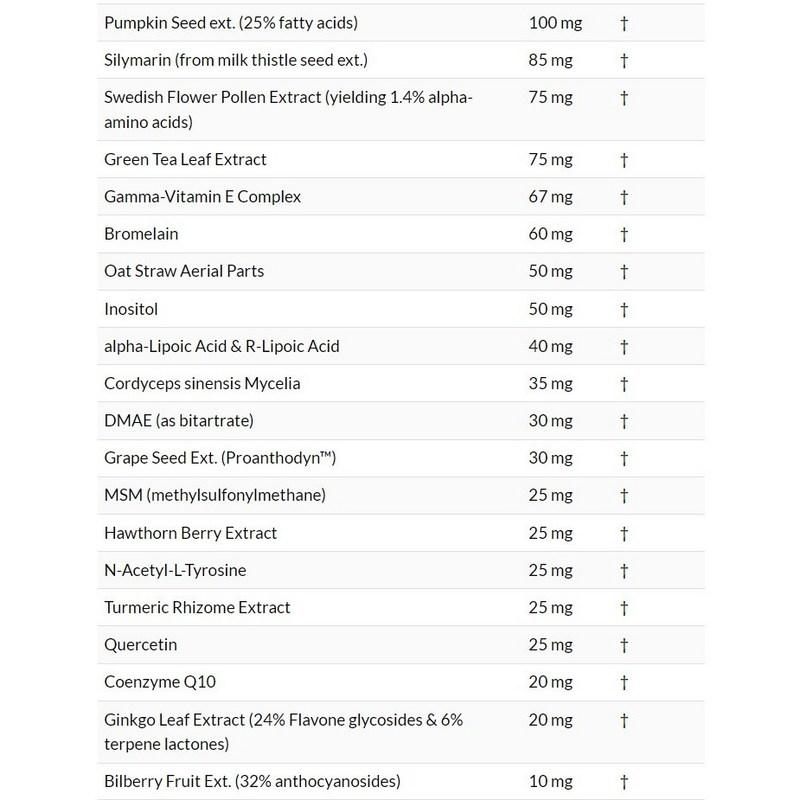Click the 100 mg amount for Pumpkin Seed

point(555,22)
